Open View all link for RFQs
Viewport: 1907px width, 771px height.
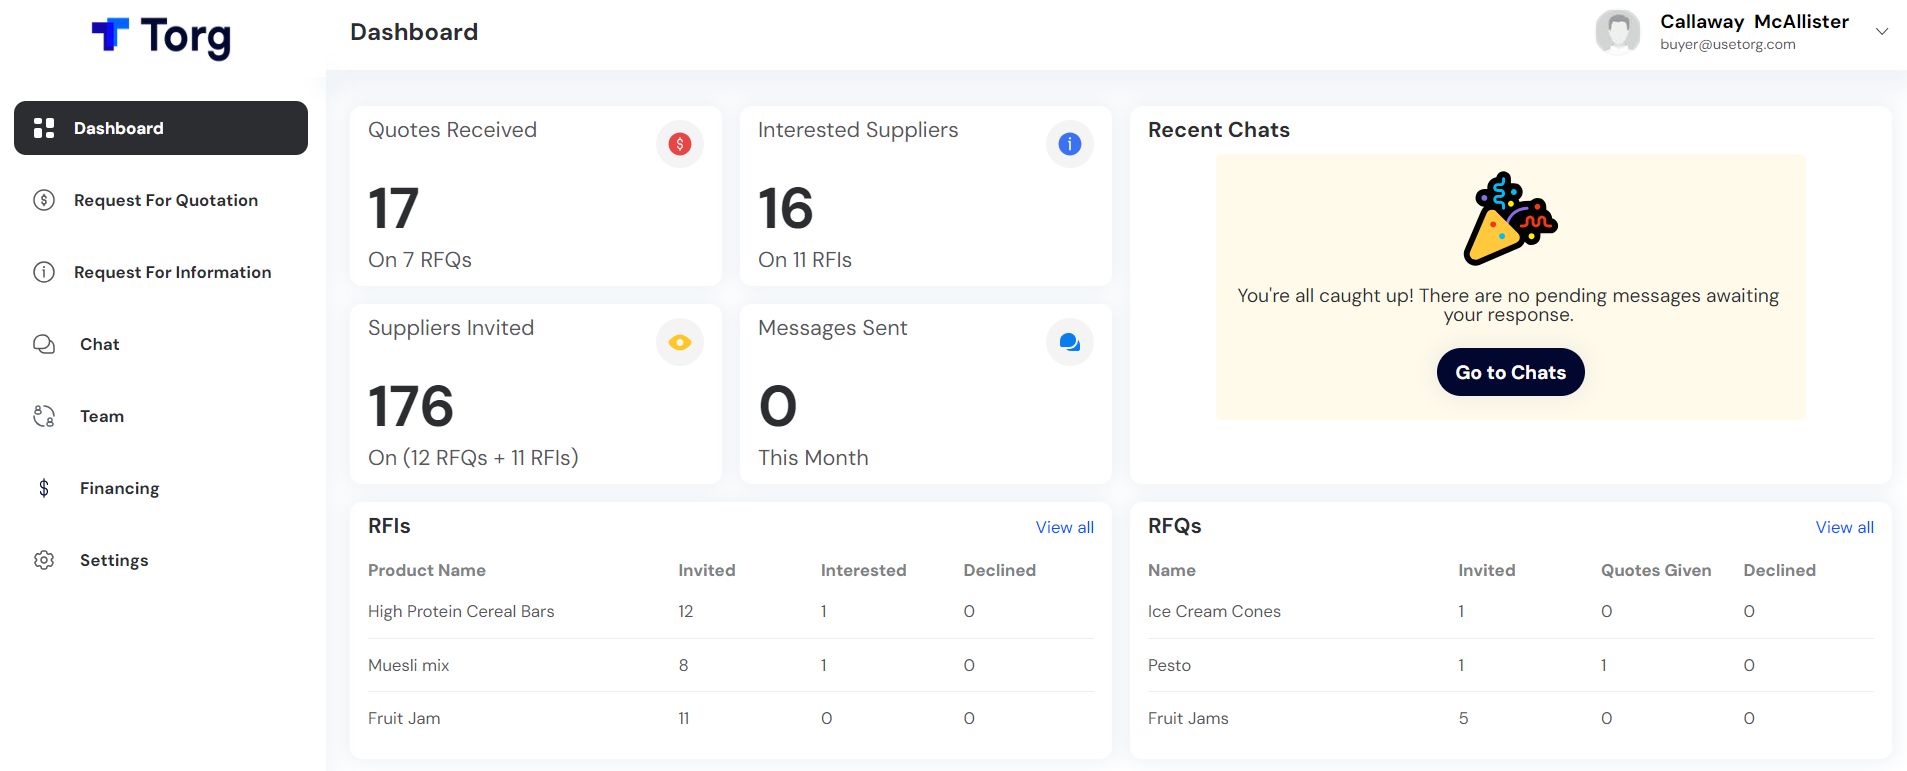click(1844, 527)
